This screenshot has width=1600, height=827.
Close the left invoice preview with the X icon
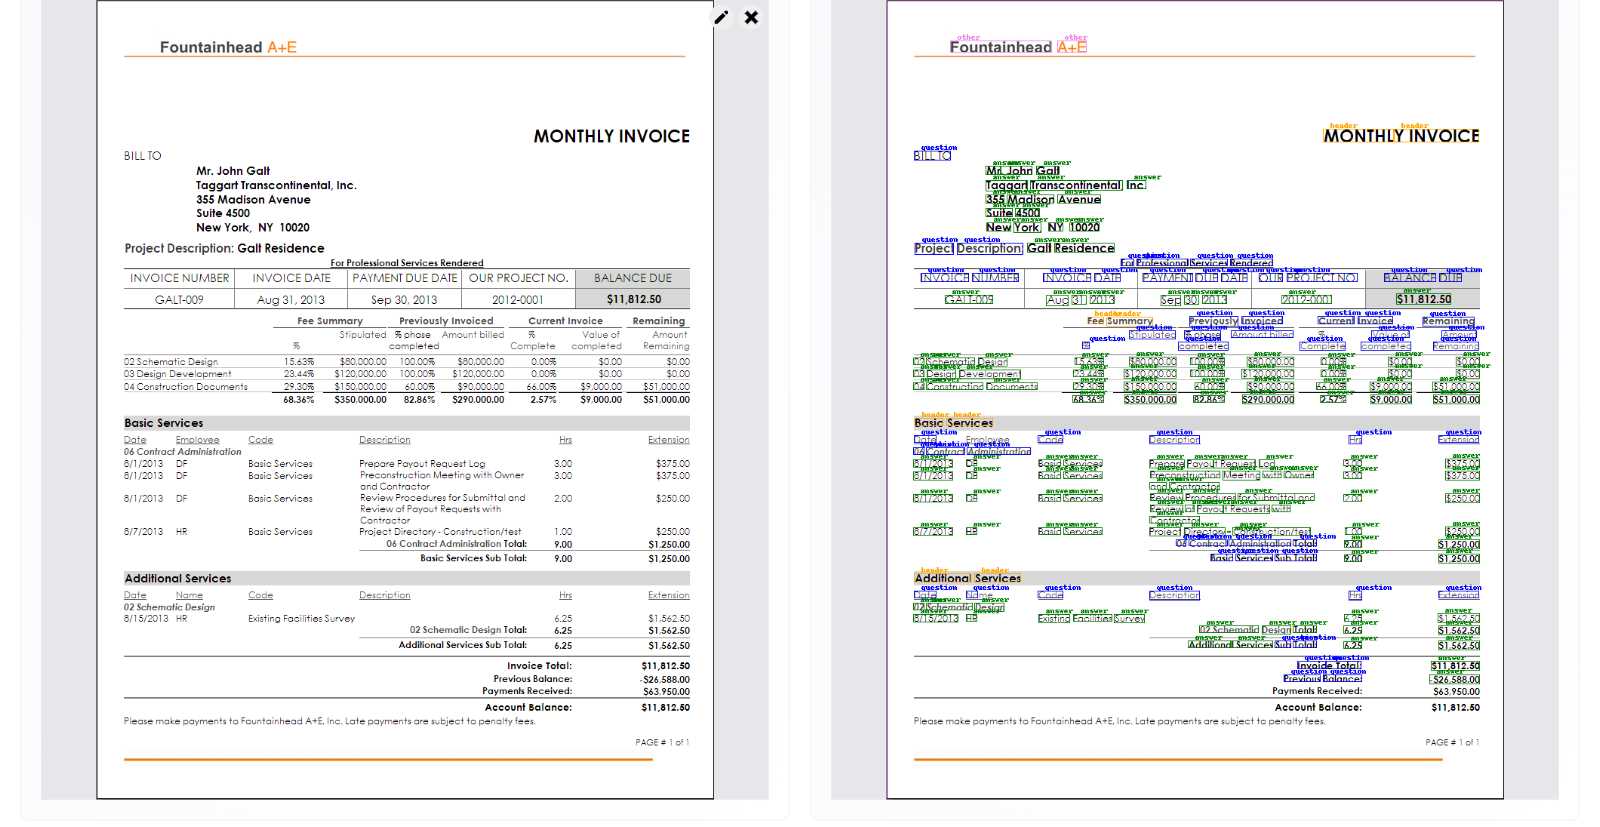pos(751,17)
